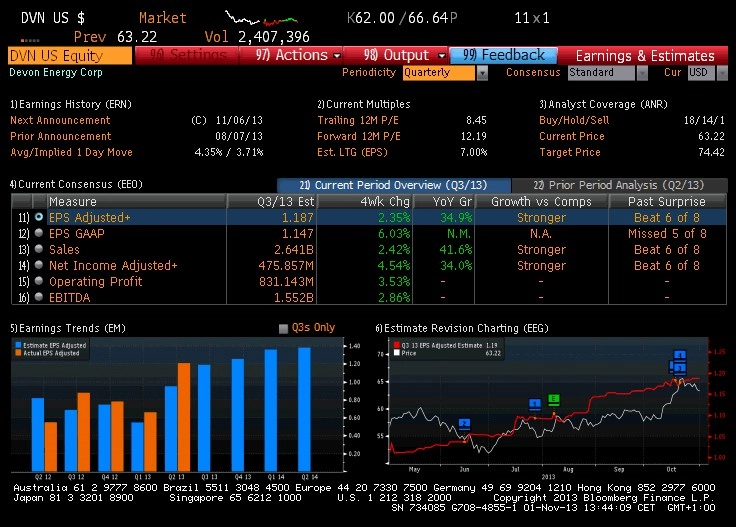Click the Sales estimate 2.641B
This screenshot has height=527, width=736.
294,250
